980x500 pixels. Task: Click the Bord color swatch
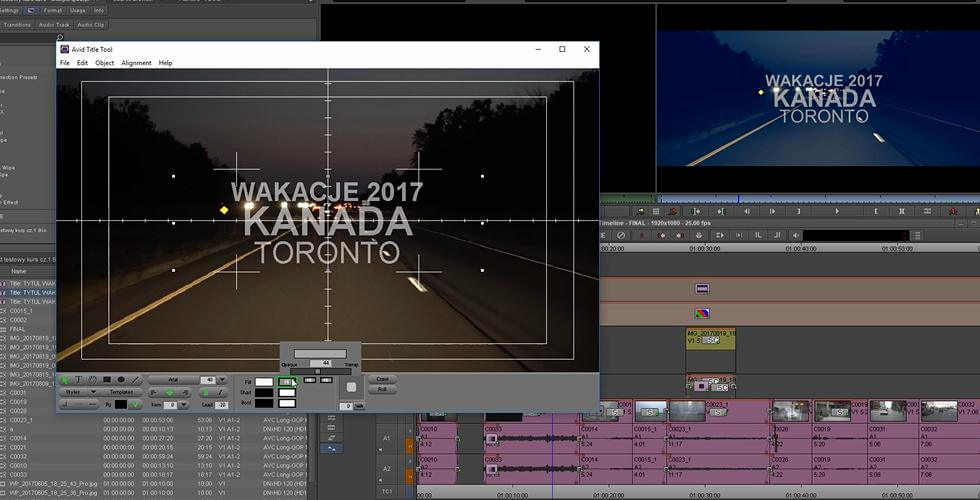(x=264, y=403)
